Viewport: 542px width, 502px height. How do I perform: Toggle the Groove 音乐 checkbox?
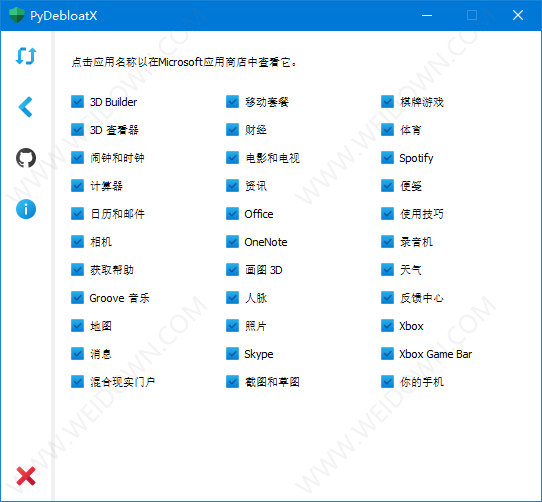77,298
